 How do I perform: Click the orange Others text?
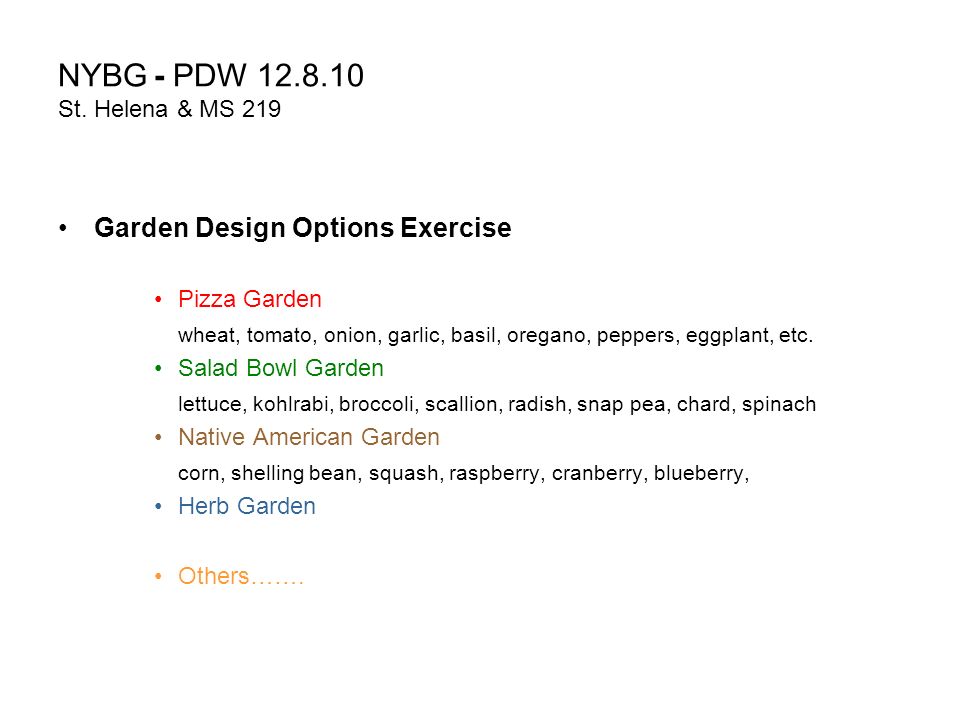point(241,576)
